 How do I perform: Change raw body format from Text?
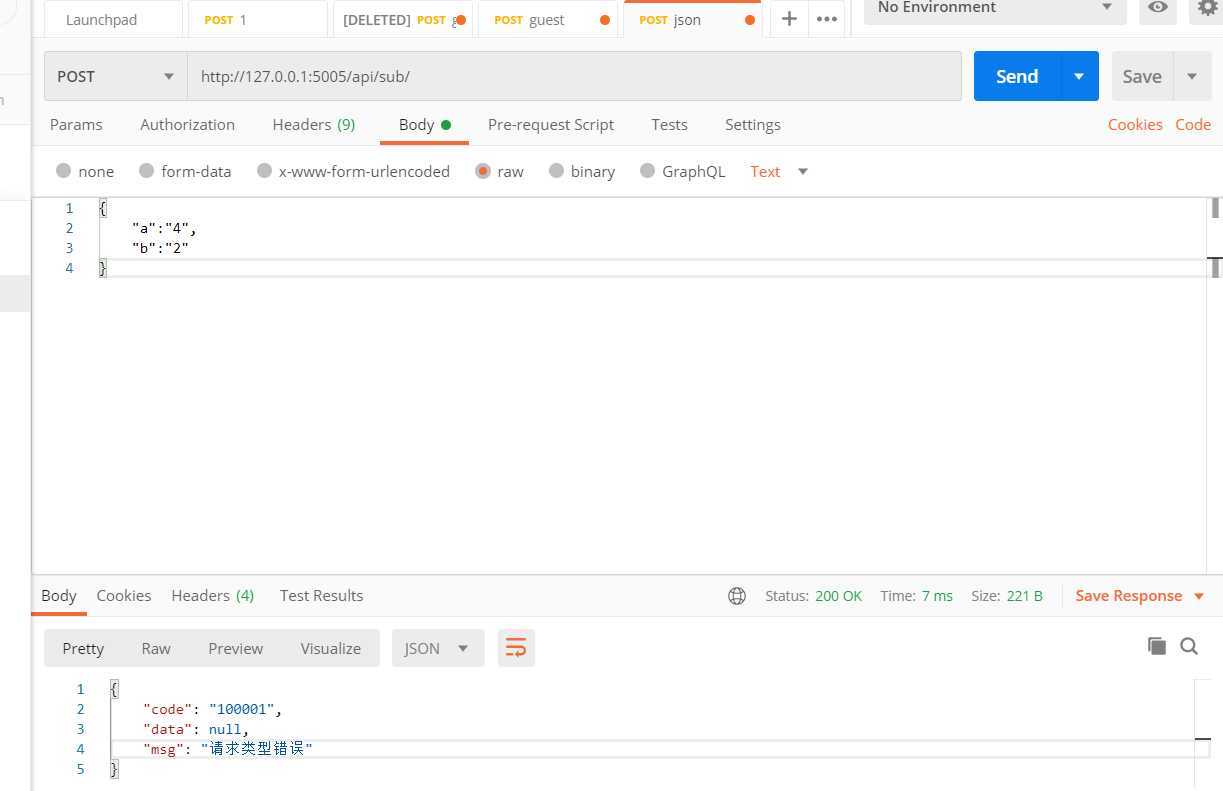[x=779, y=171]
